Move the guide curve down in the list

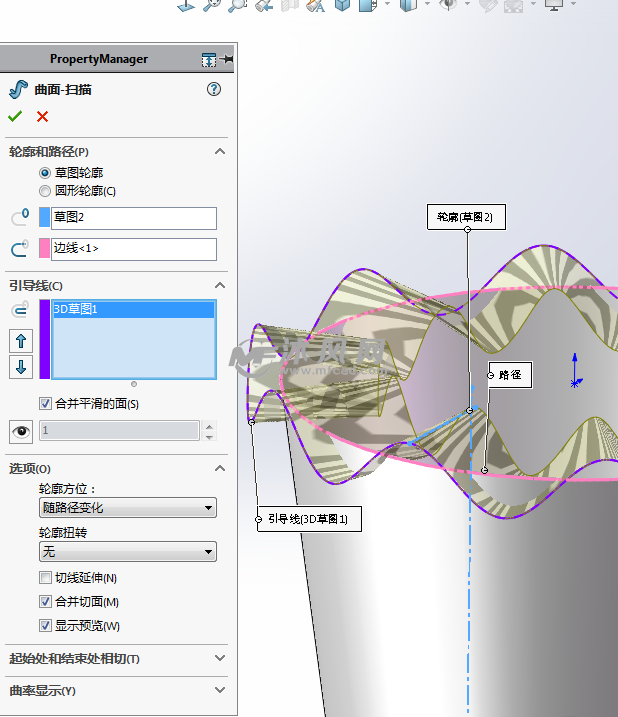[21, 366]
